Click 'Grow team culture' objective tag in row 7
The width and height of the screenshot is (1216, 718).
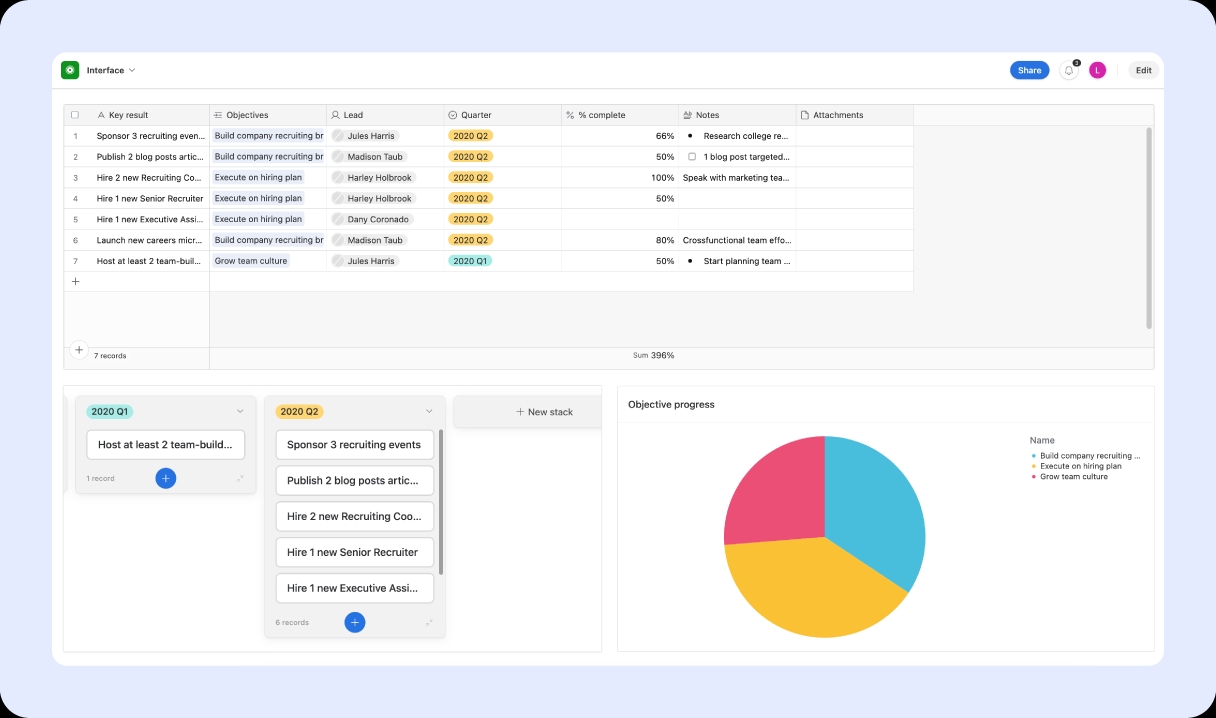pos(251,261)
